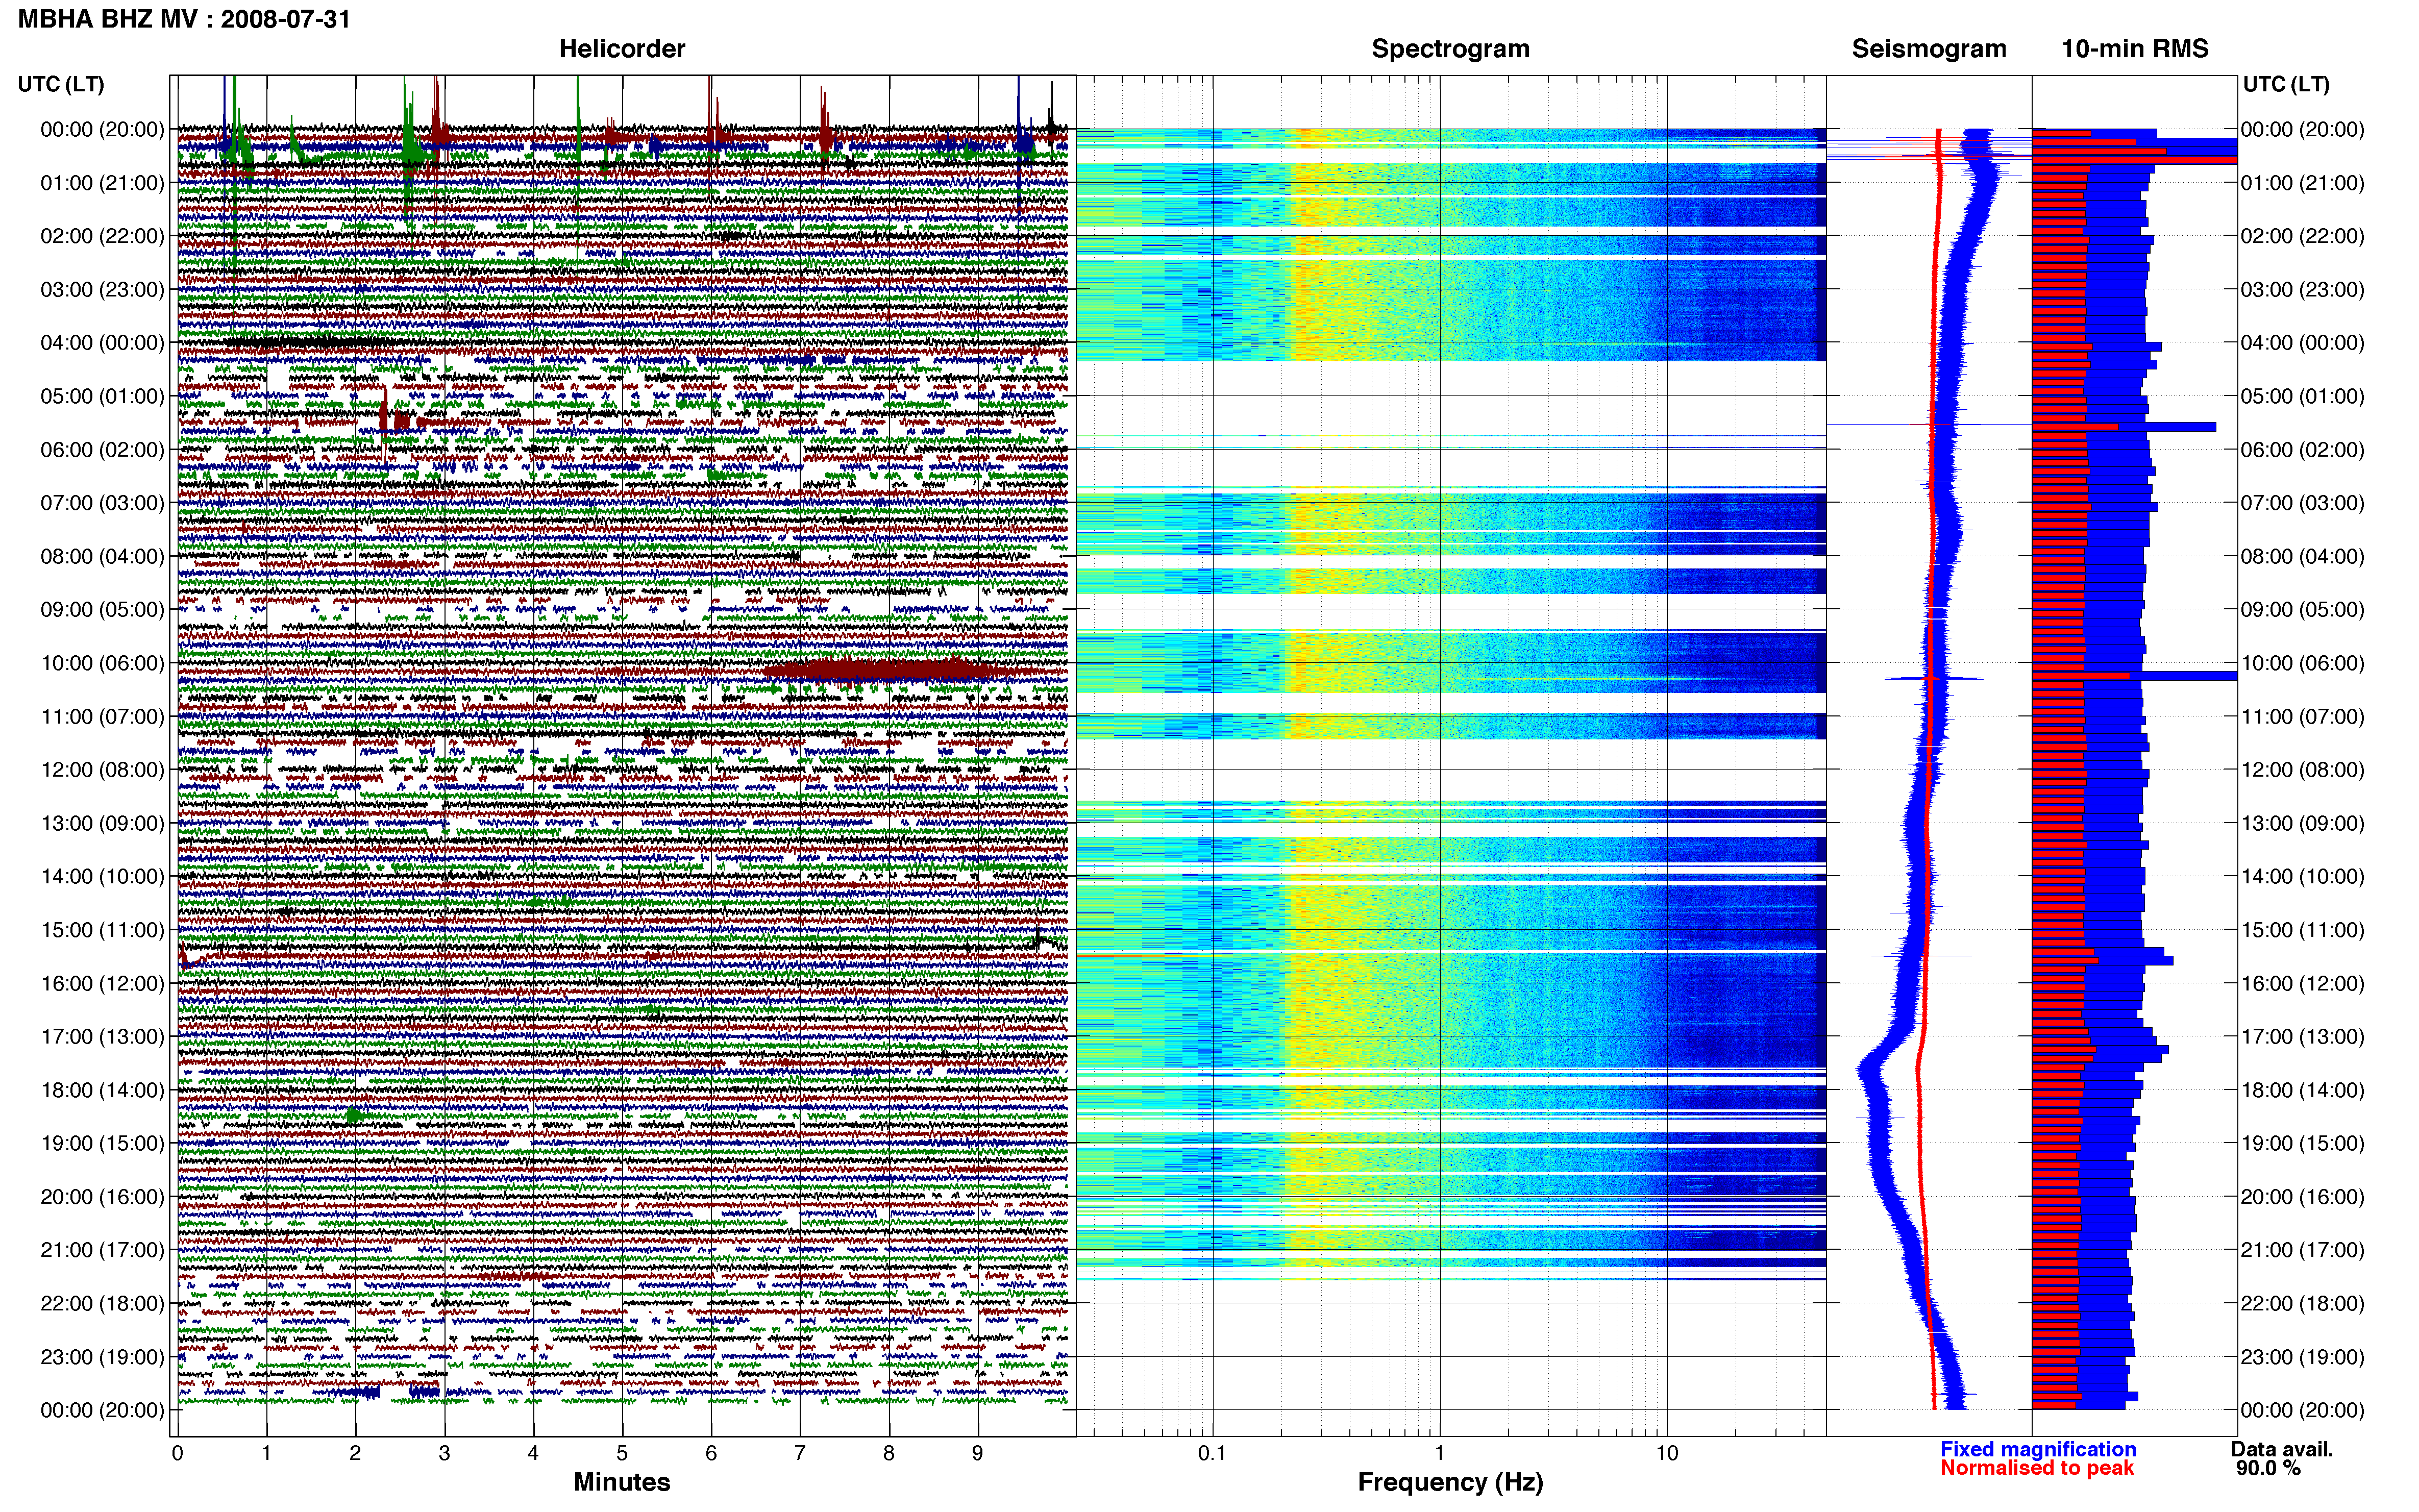
Task: Select the Spectrogram panel heading
Action: 1450,49
